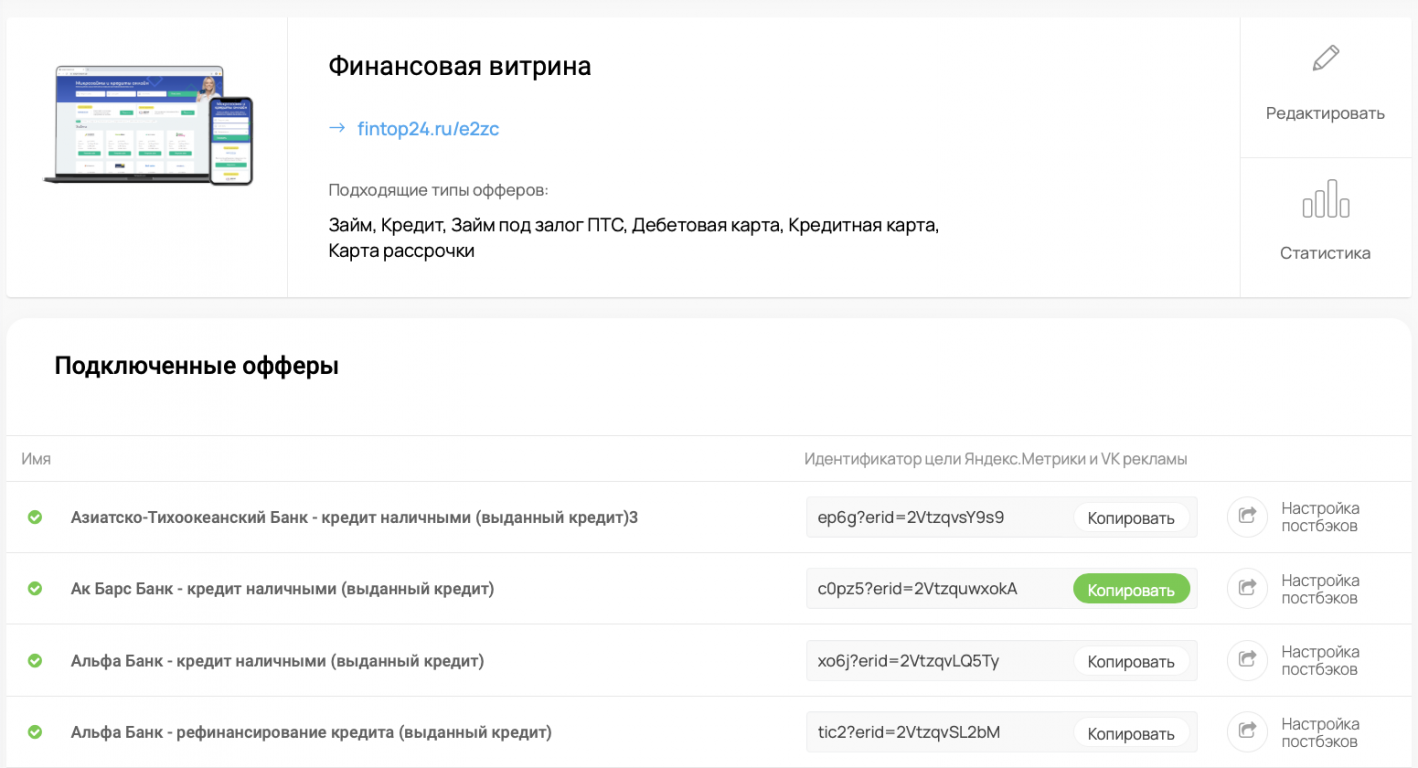Image resolution: width=1418 pixels, height=768 pixels.
Task: Select Азиатско-Тихоокеанский Банк - кредит наличными offer name
Action: tap(354, 517)
